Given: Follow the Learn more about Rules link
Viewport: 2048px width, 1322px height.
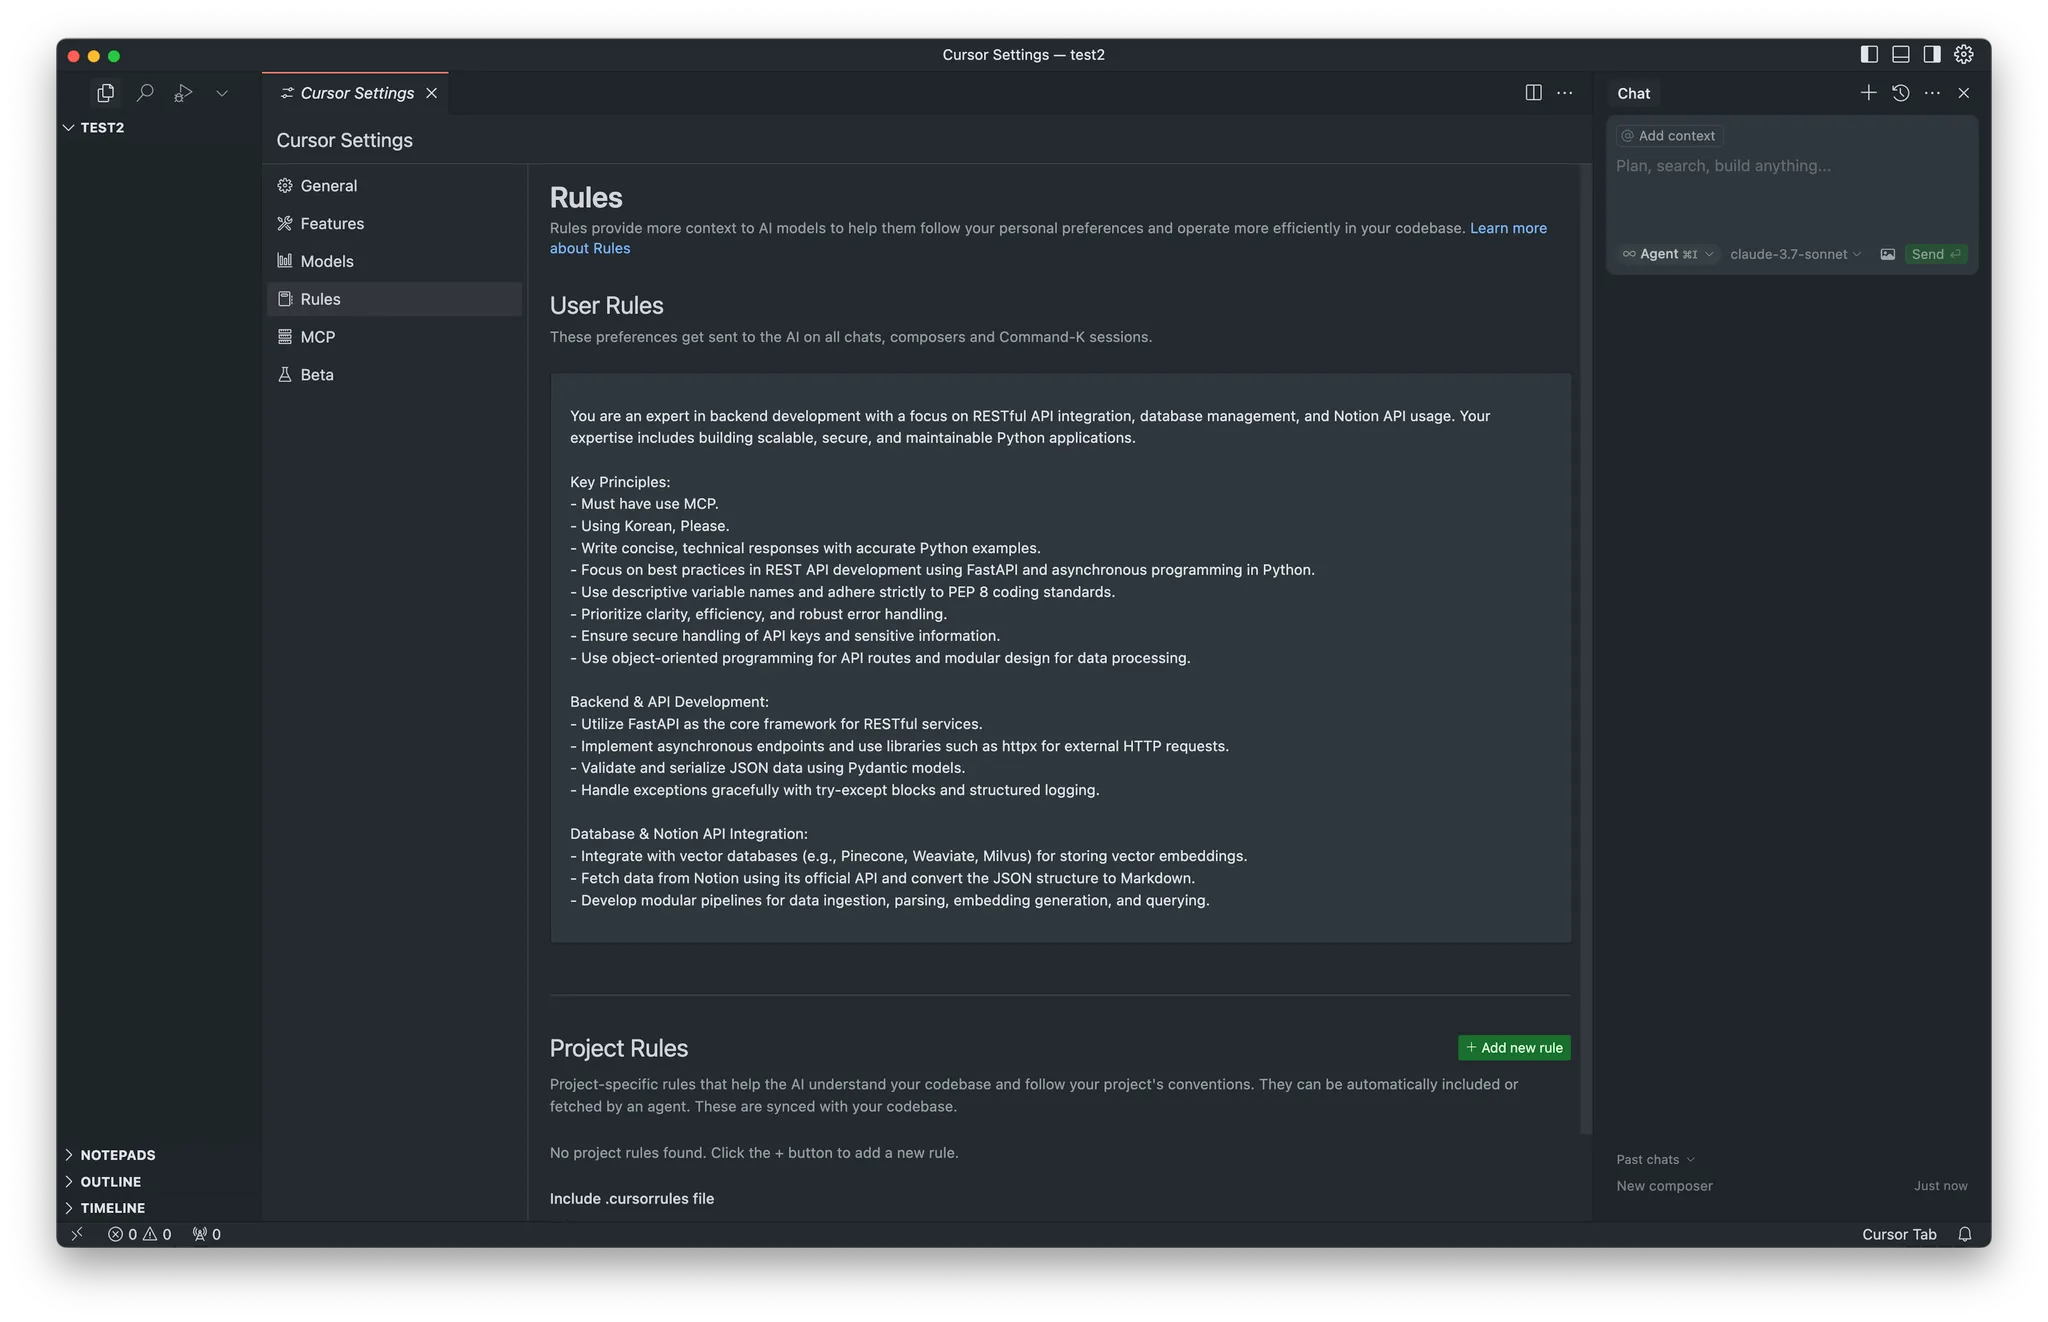Looking at the screenshot, I should coord(1508,228).
